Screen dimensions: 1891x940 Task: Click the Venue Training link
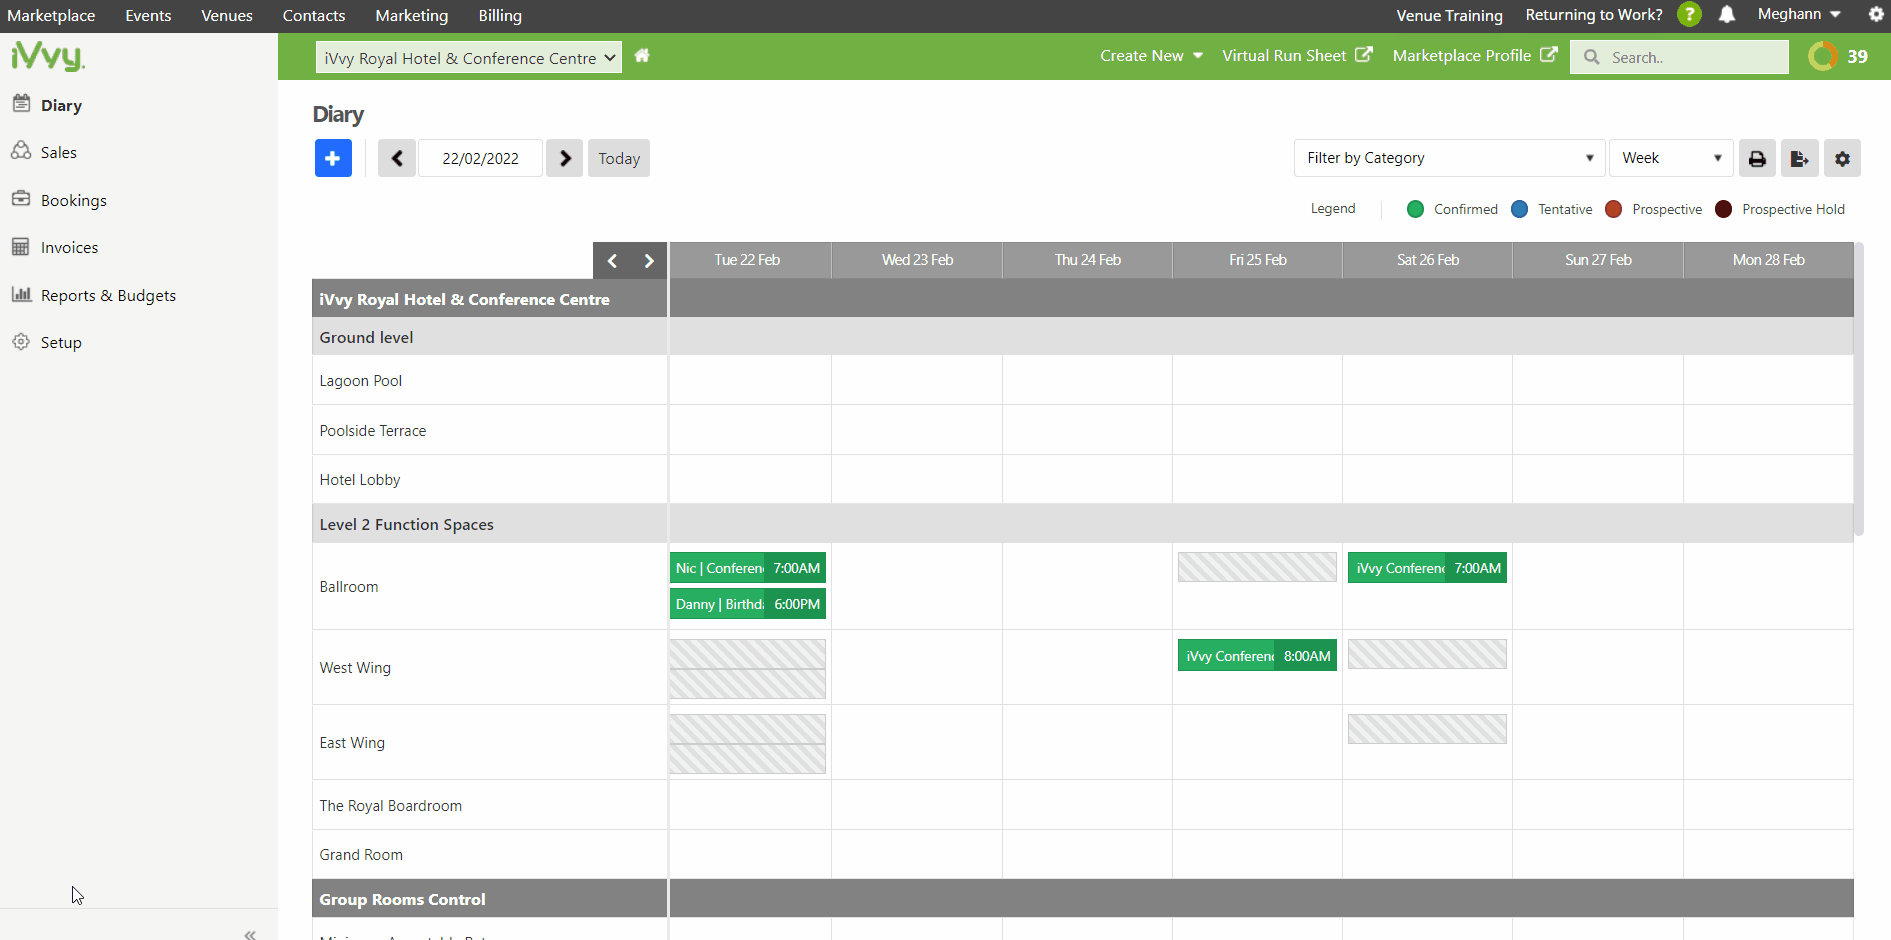1449,16
